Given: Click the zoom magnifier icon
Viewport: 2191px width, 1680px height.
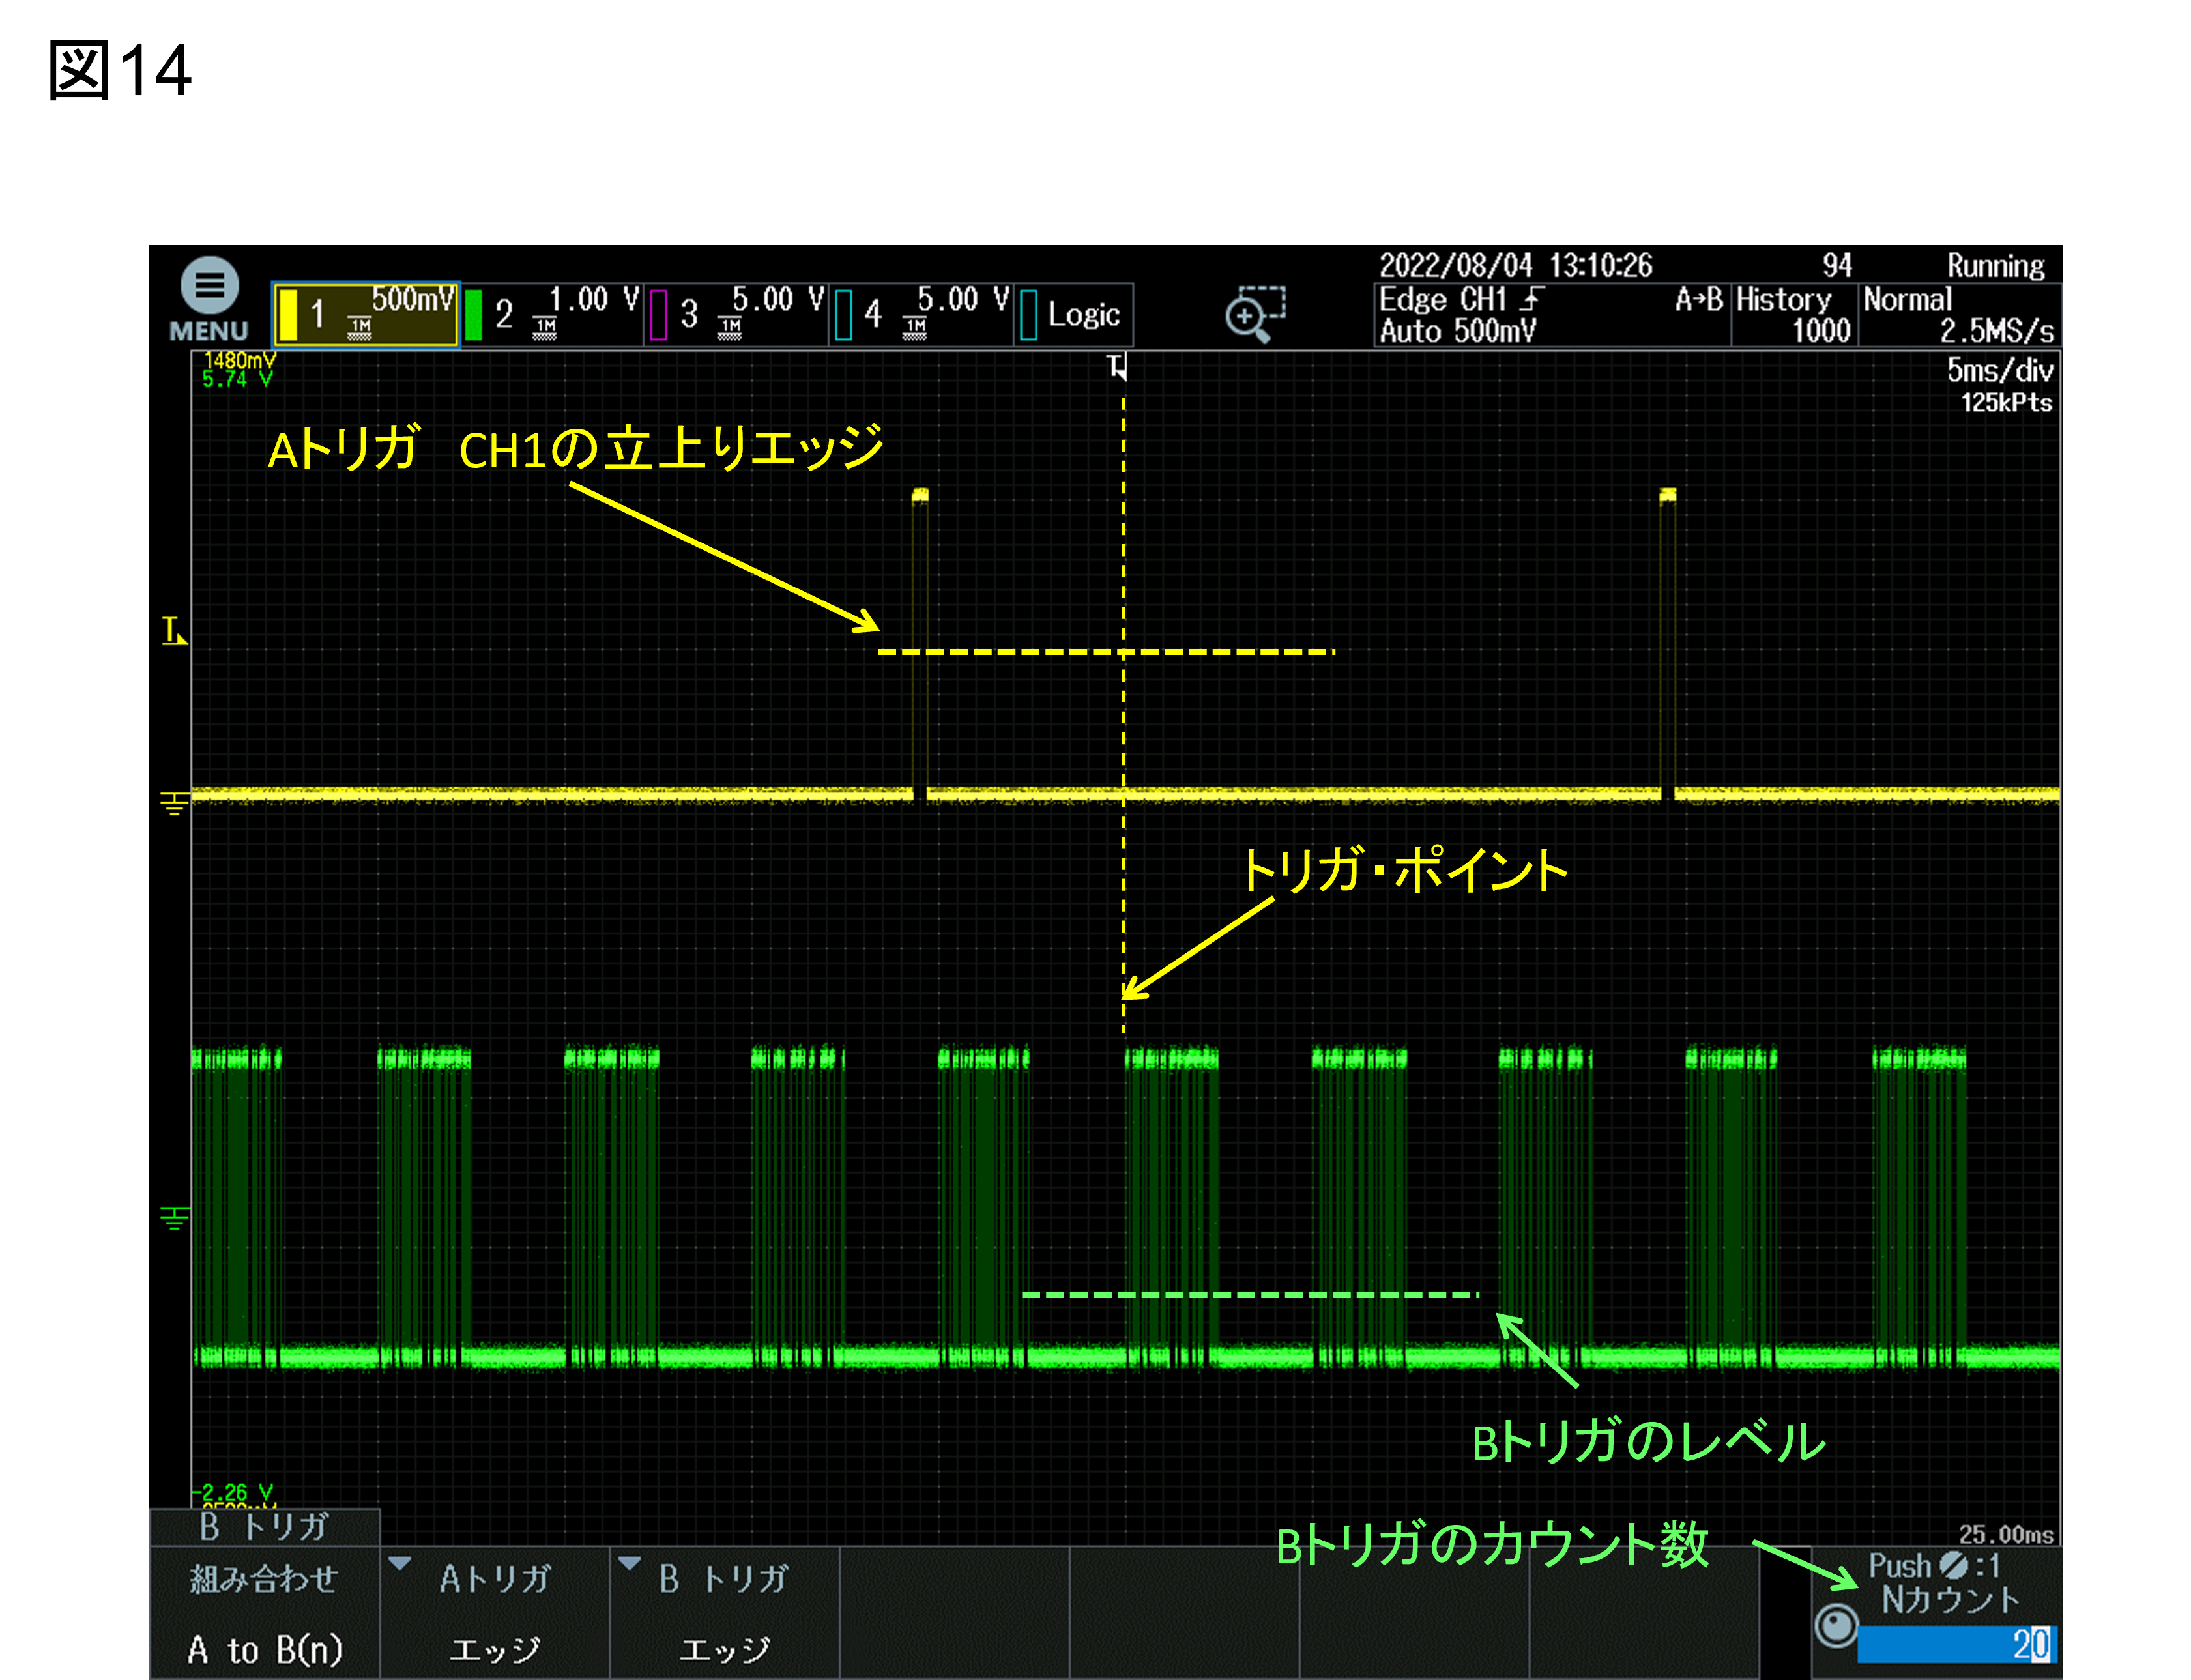Looking at the screenshot, I should point(1255,314).
